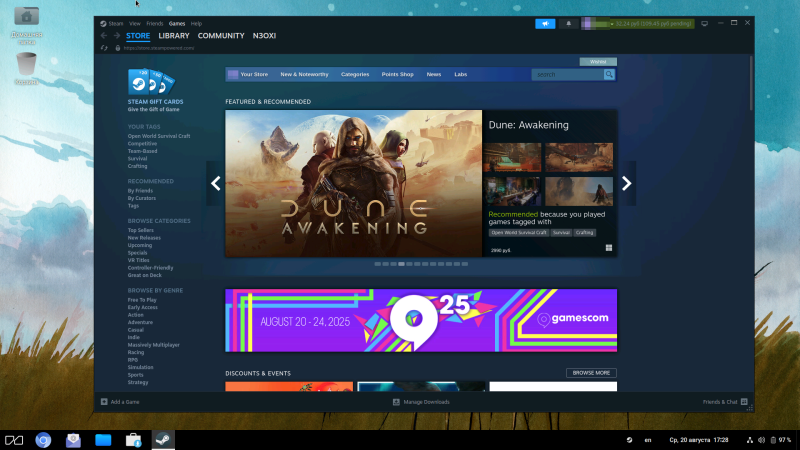Screen dimensions: 800x450
Task: Click the store search input field
Action: coord(567,74)
